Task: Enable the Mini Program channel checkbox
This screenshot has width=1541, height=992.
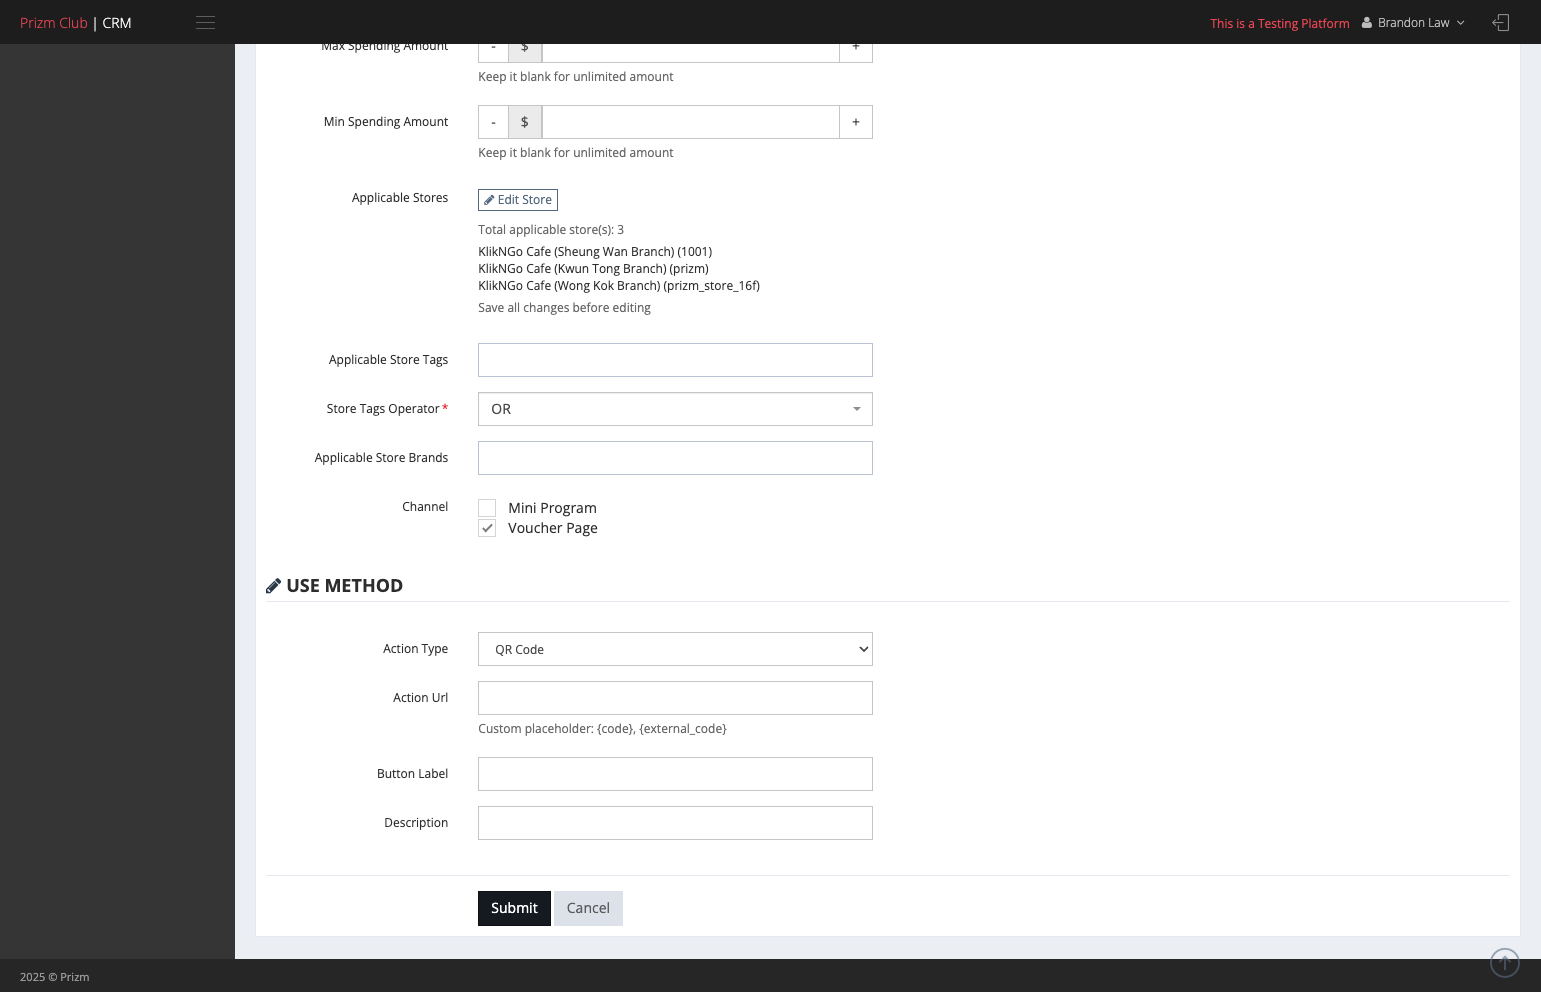Action: 487,508
